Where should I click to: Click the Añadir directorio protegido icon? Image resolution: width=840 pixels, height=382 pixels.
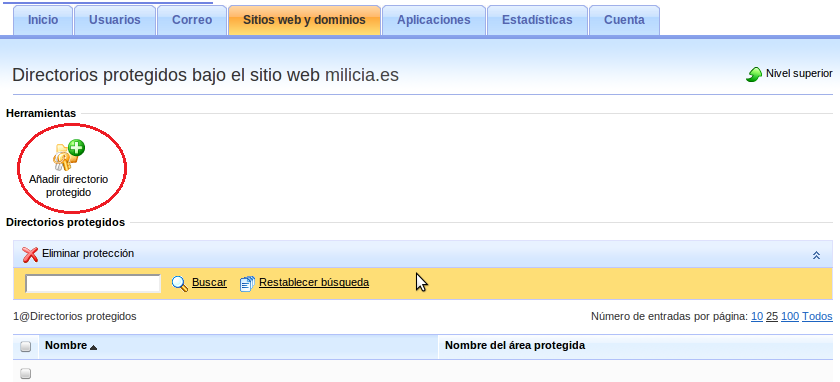69,154
